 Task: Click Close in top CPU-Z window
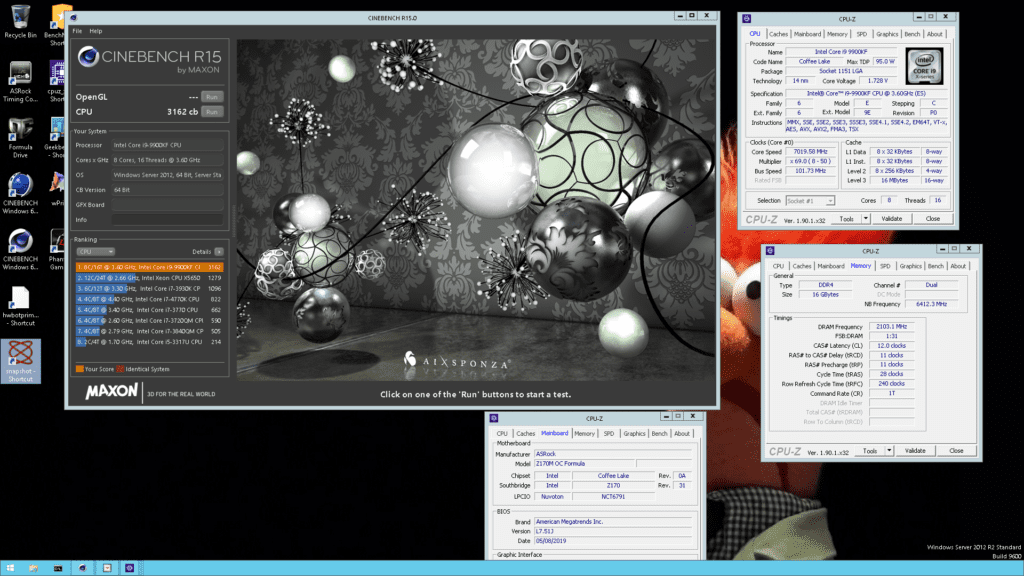933,219
